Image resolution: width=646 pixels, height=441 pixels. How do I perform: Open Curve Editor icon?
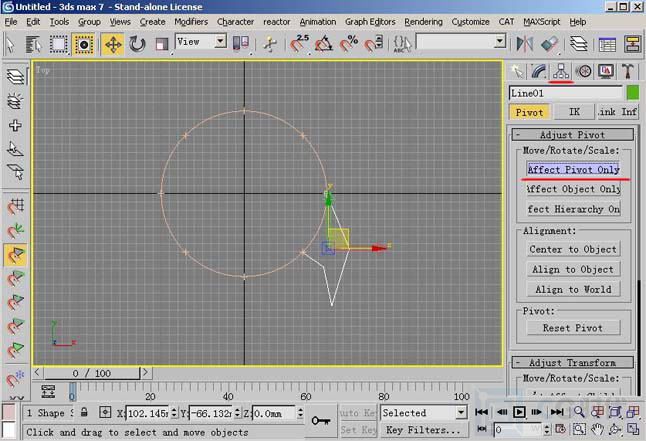607,45
